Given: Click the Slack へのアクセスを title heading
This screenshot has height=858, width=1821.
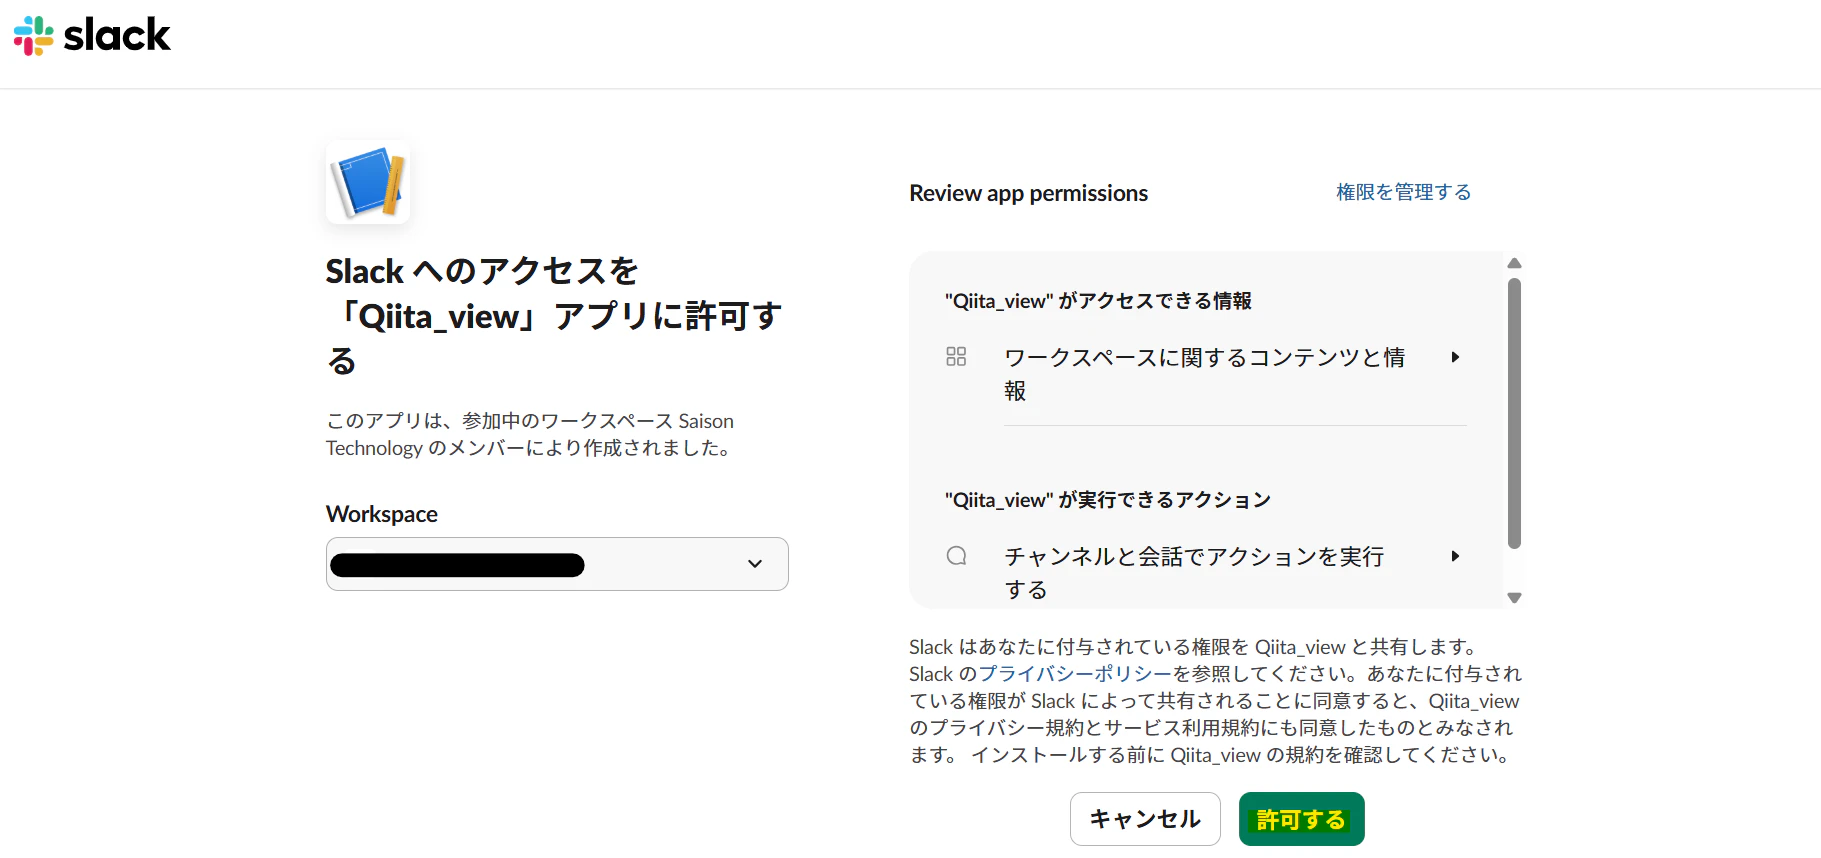Looking at the screenshot, I should pyautogui.click(x=554, y=316).
